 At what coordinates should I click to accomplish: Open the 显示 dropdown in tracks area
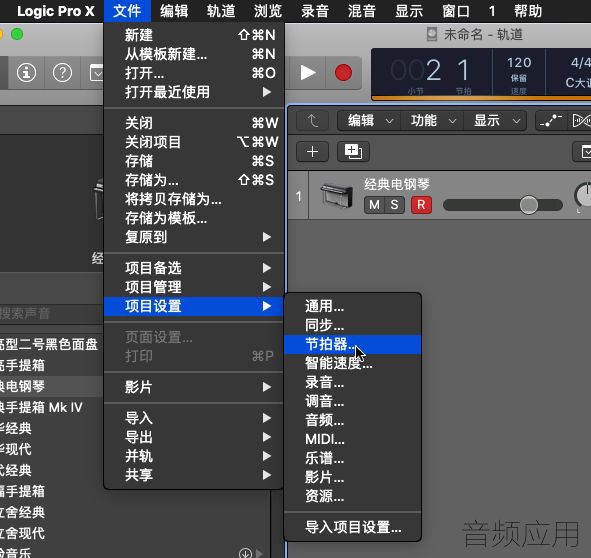click(495, 121)
